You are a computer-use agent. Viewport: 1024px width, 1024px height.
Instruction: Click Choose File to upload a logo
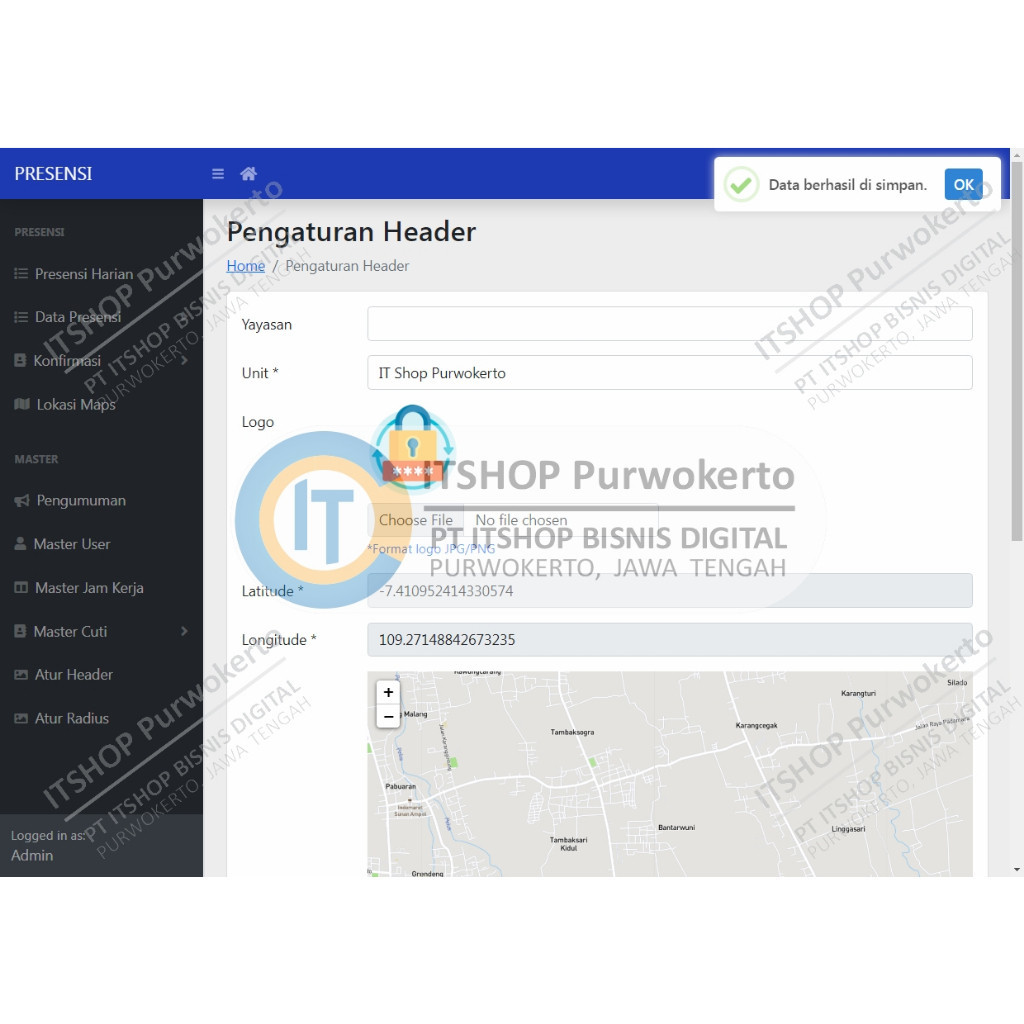417,520
